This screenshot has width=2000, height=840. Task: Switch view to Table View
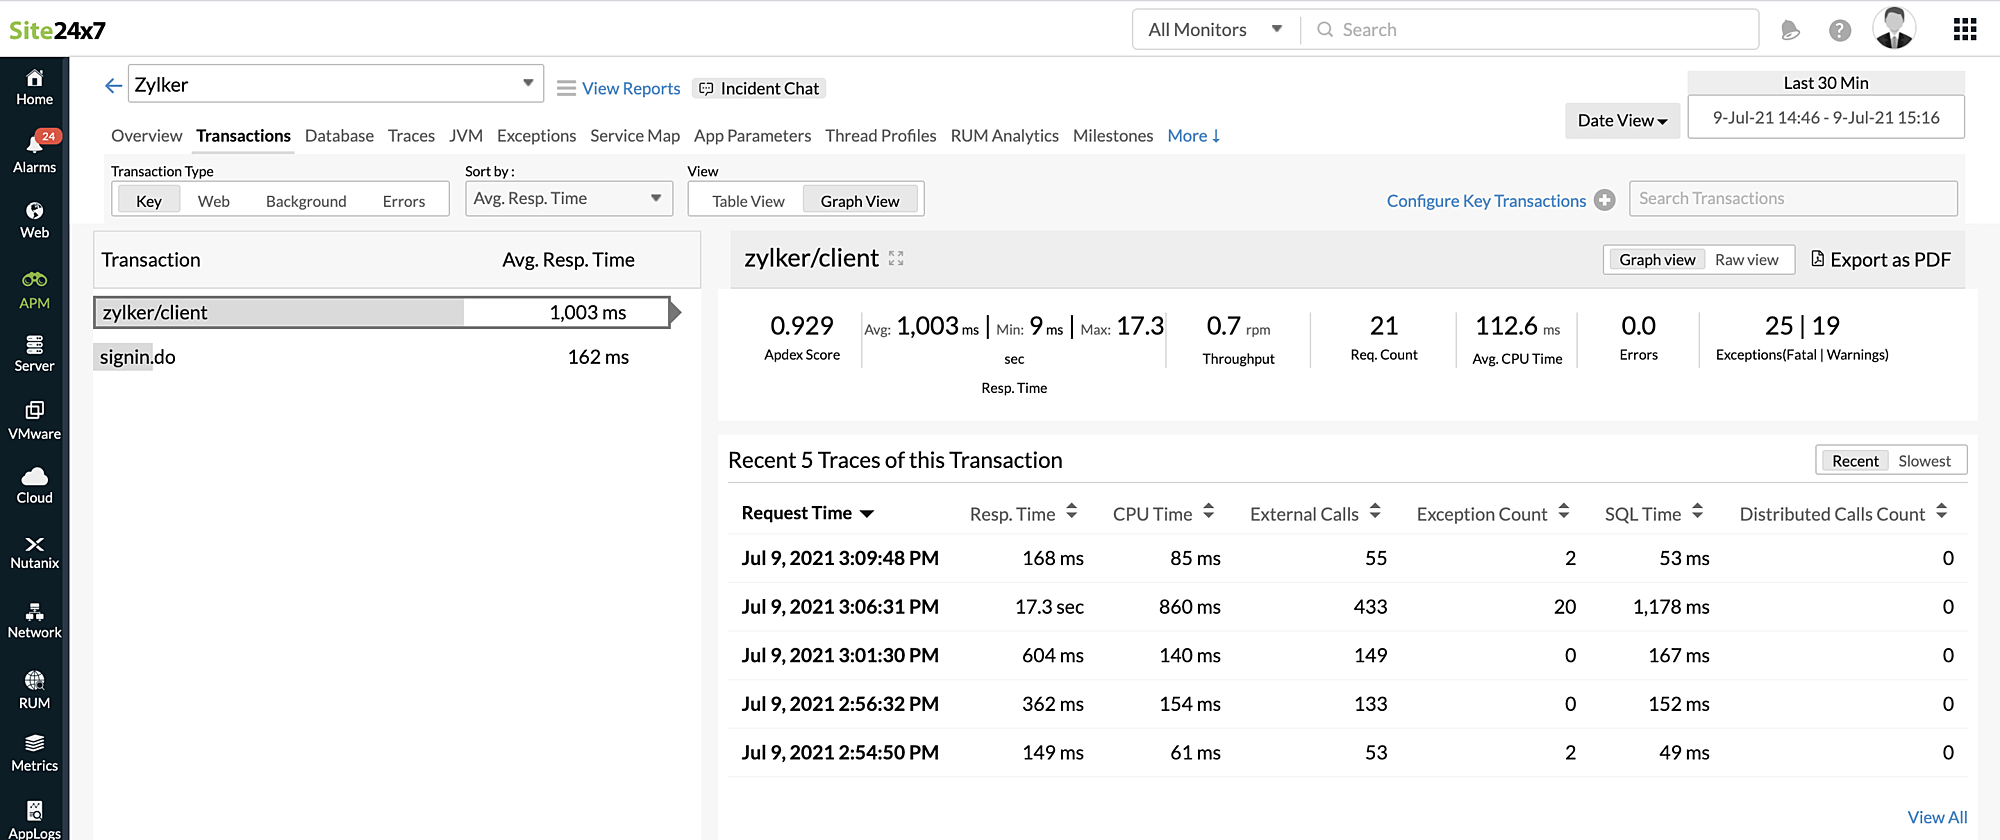coord(748,201)
